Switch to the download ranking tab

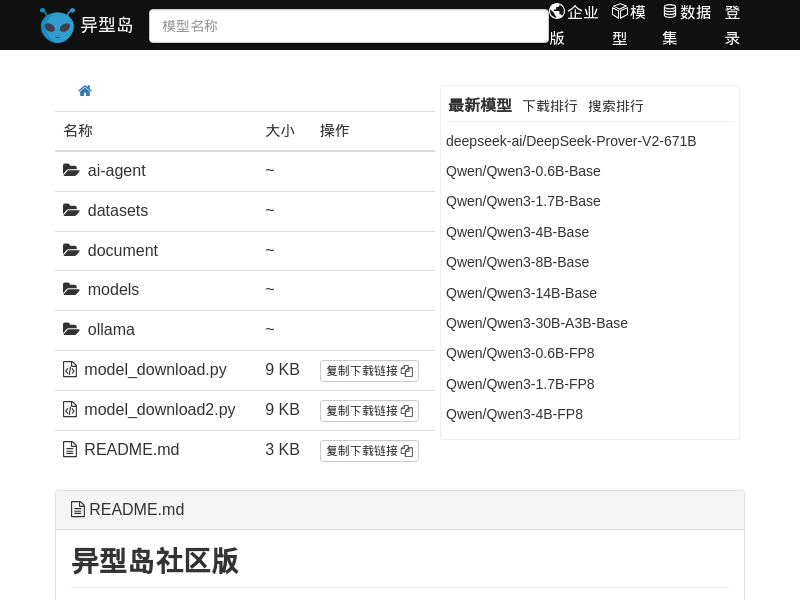tap(550, 106)
